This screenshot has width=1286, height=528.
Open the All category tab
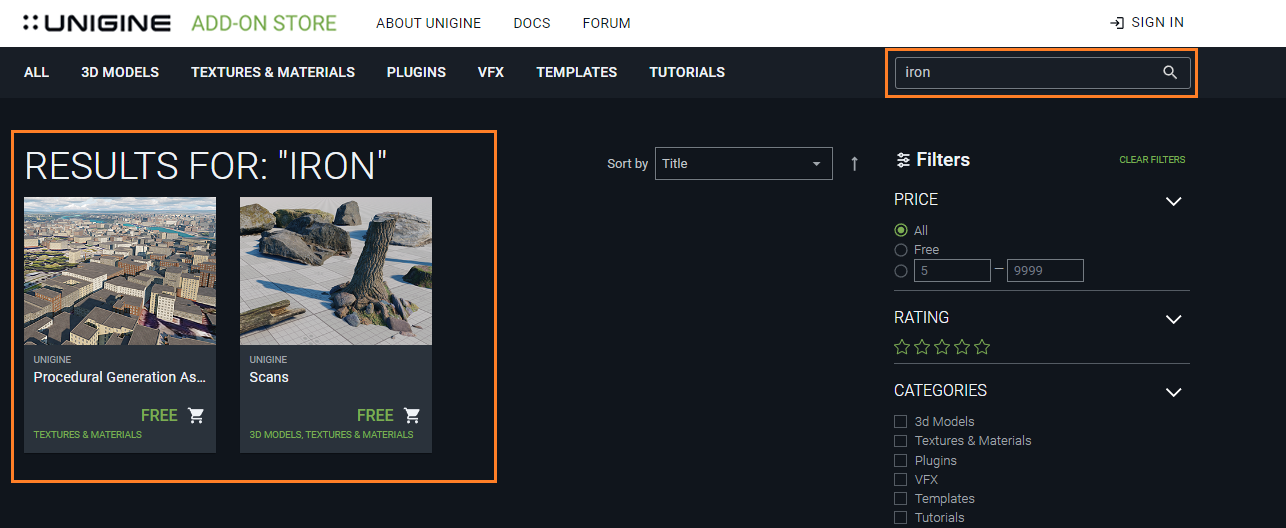(36, 72)
